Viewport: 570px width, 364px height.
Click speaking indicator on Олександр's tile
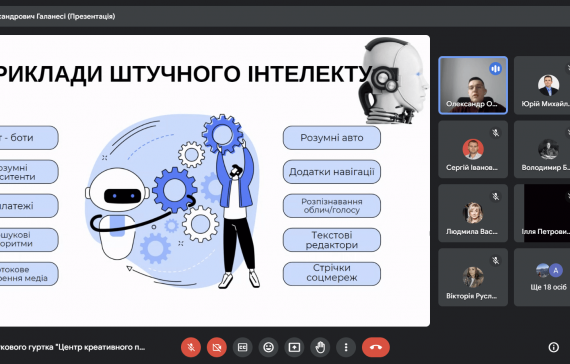tap(495, 68)
